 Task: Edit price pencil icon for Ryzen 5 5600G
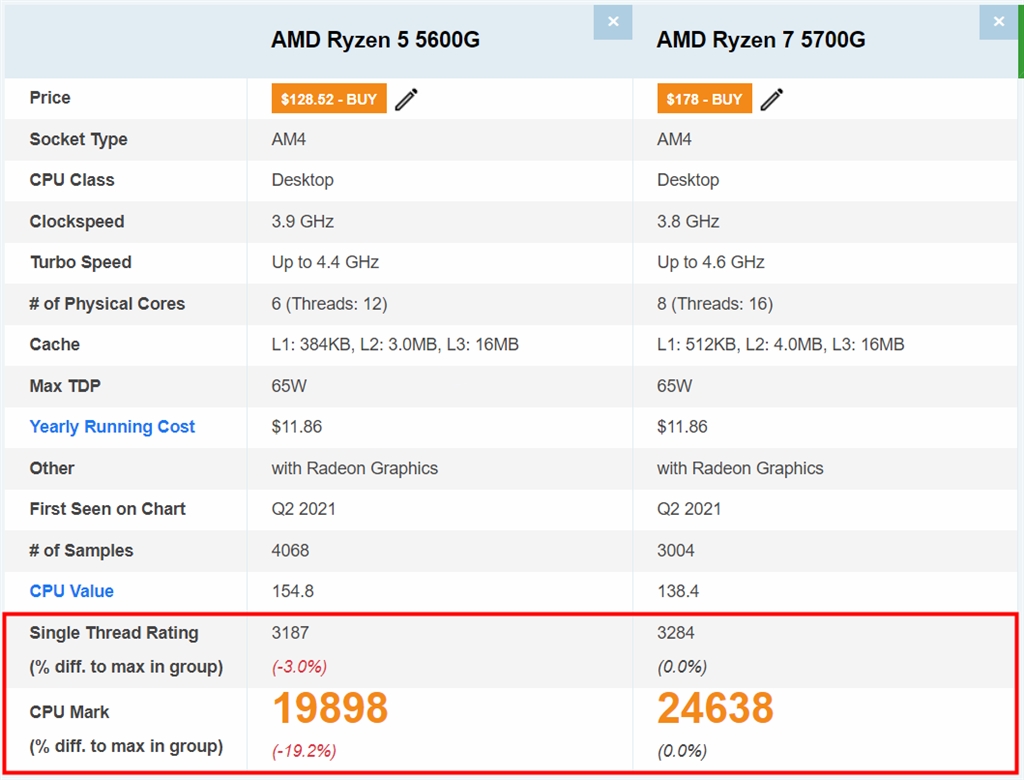coord(406,99)
